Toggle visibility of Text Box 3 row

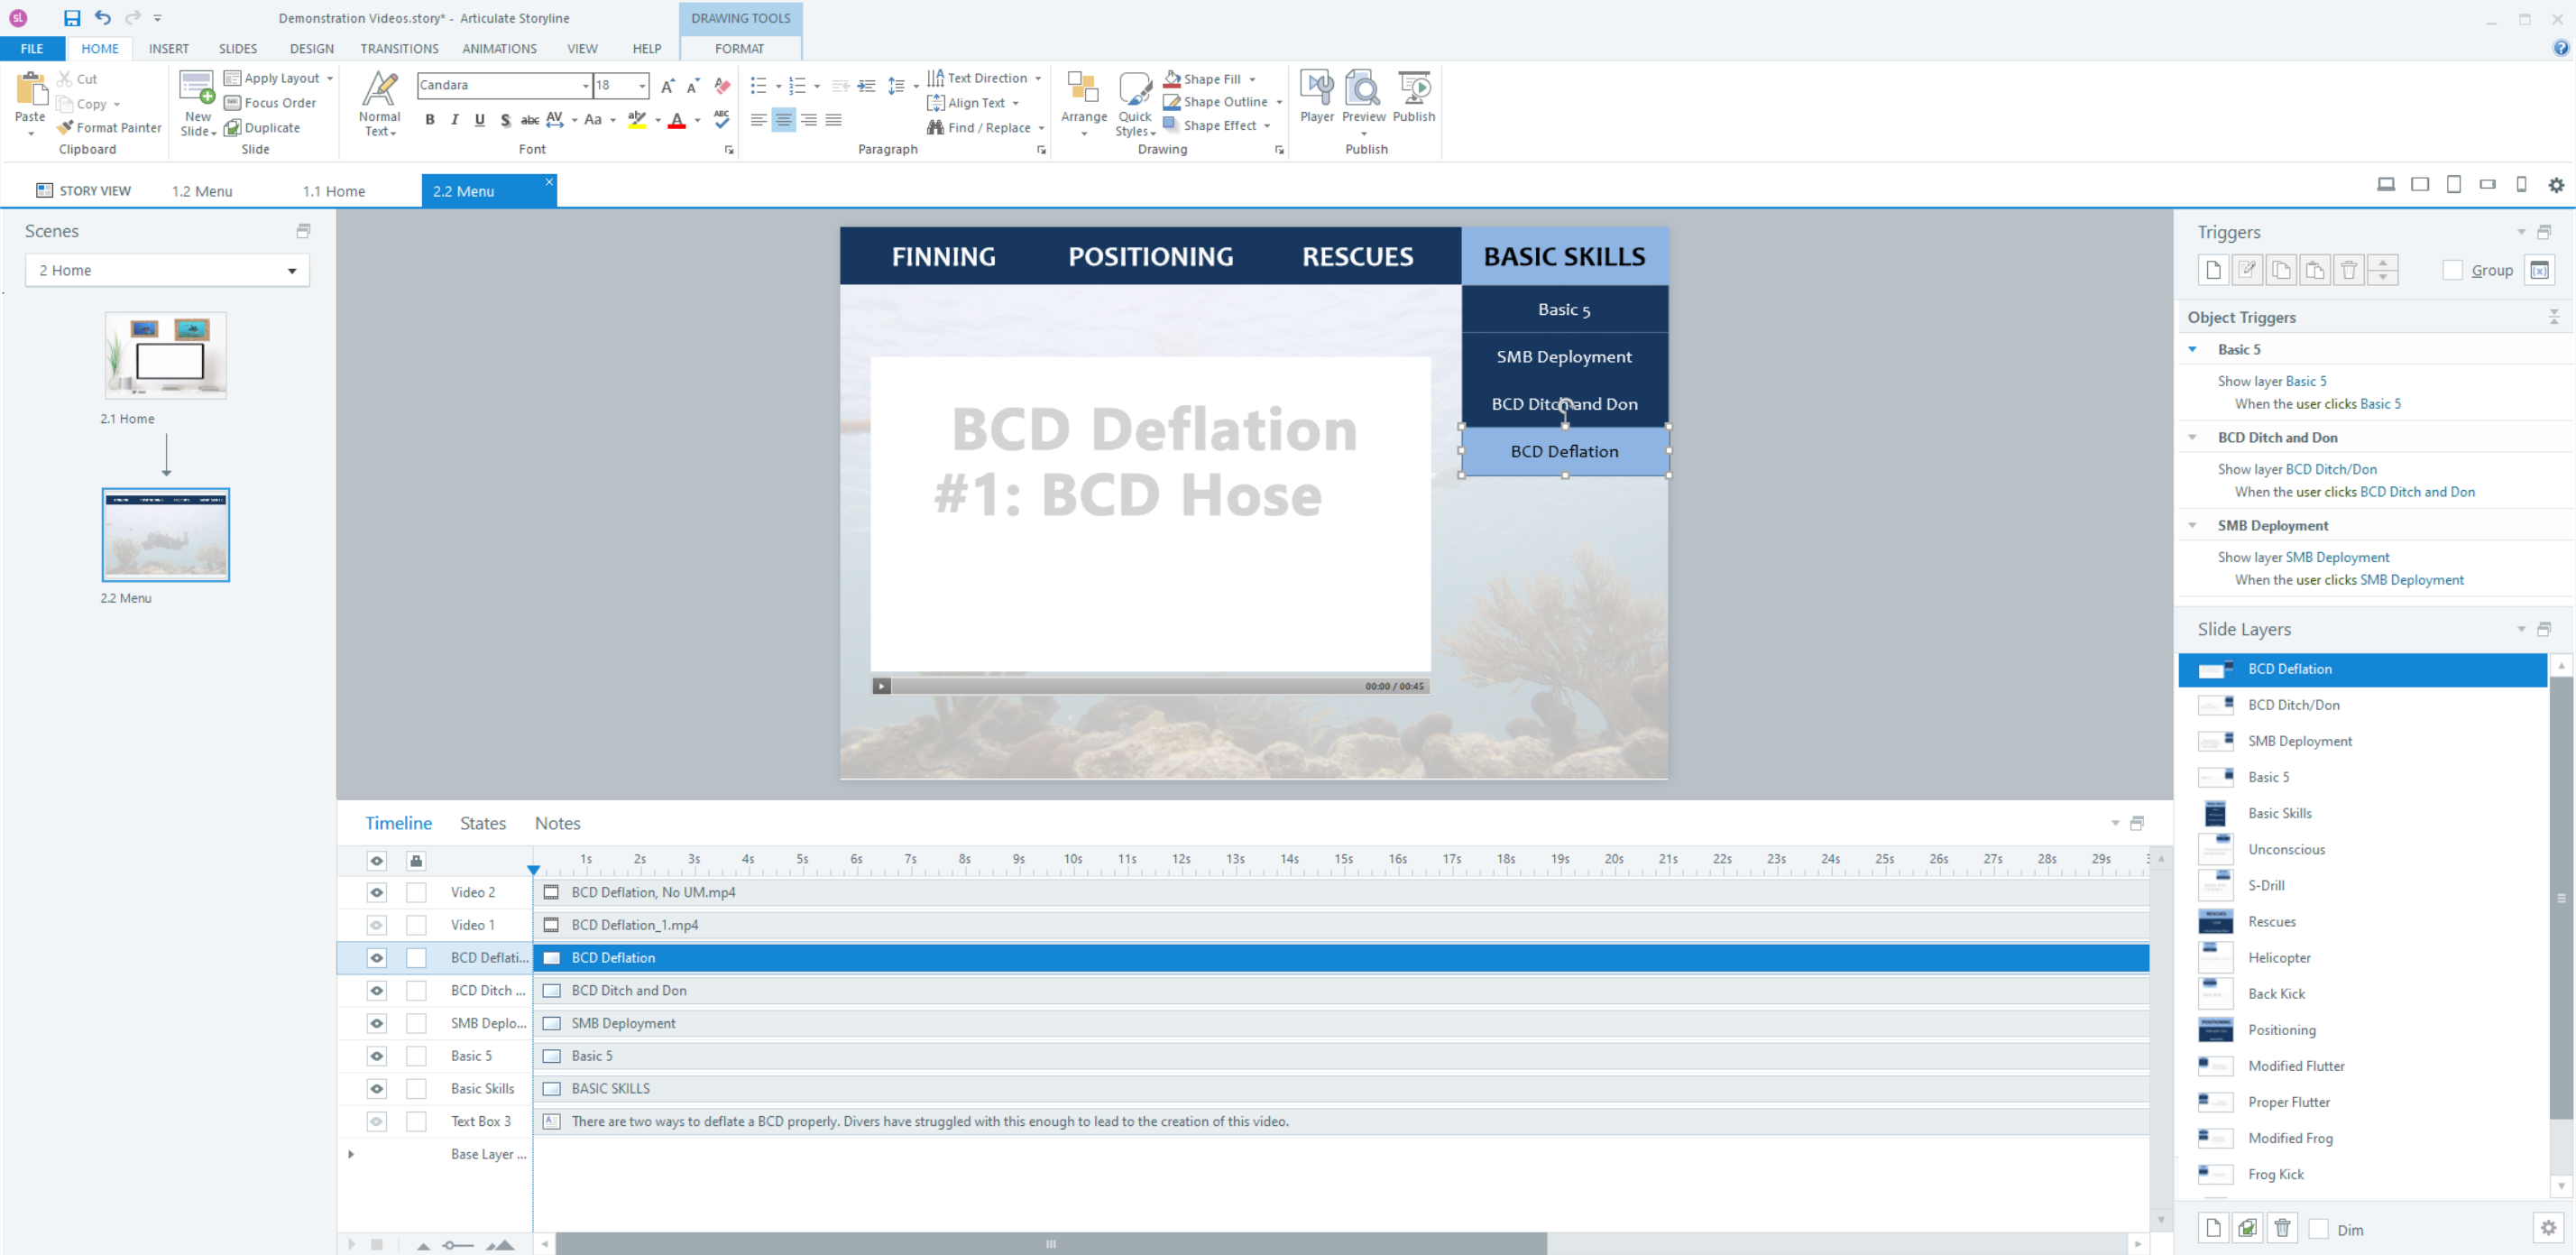(376, 1121)
